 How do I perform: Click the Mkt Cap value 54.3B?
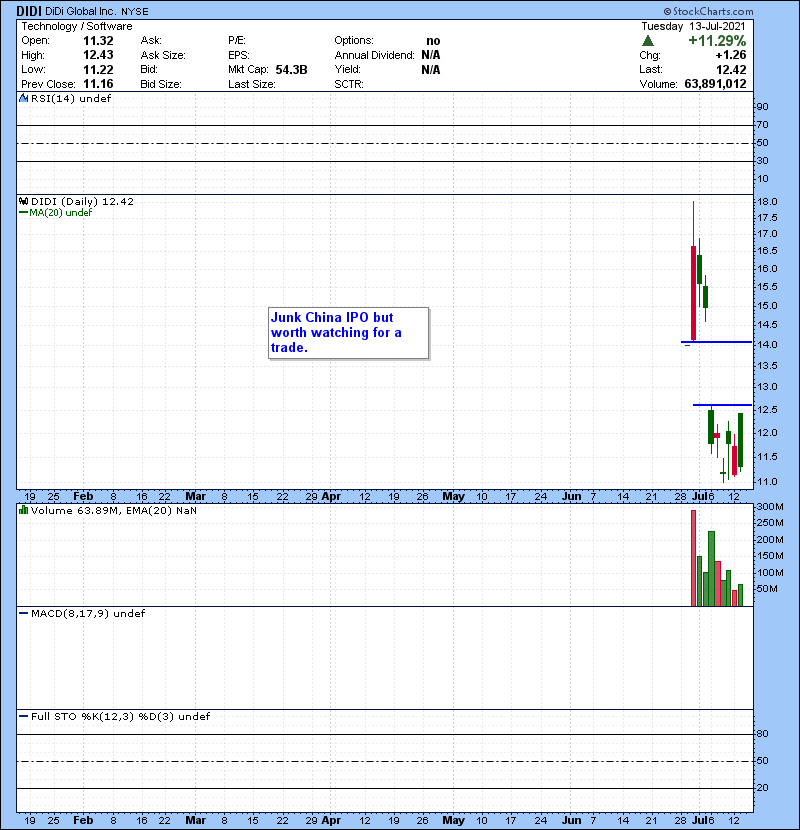coord(291,69)
